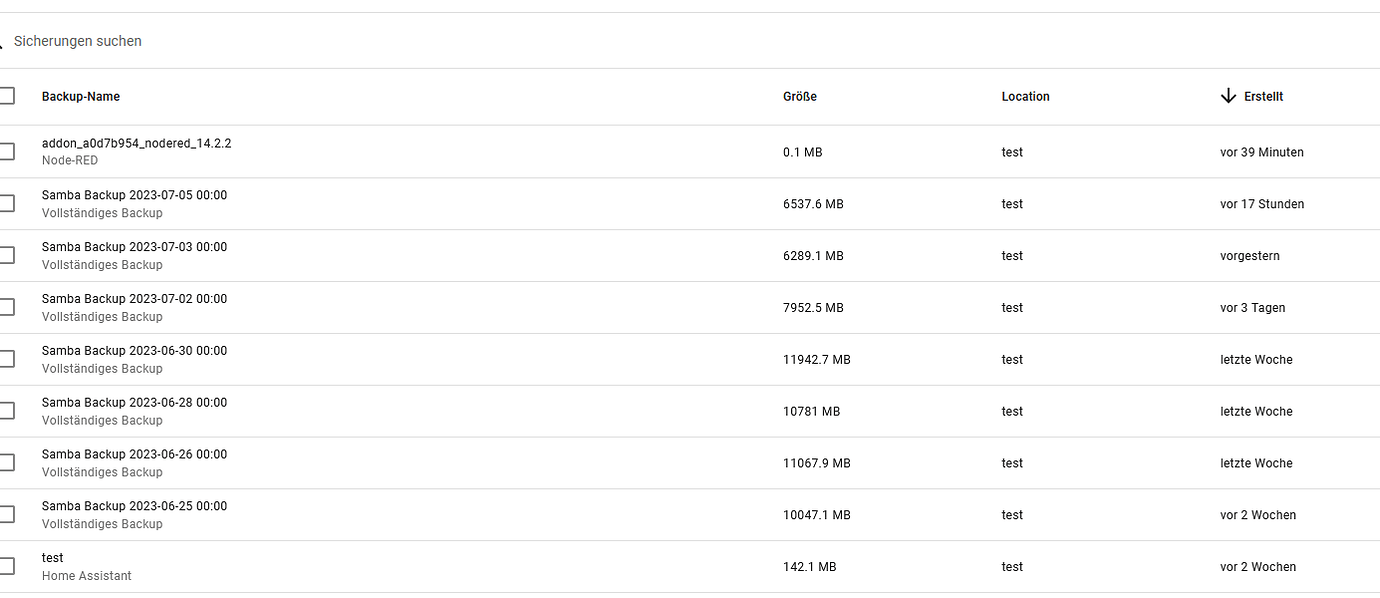Check the addon_a0d7b954_nodered_14.2.2 backup checkbox
1380x598 pixels.
6,152
